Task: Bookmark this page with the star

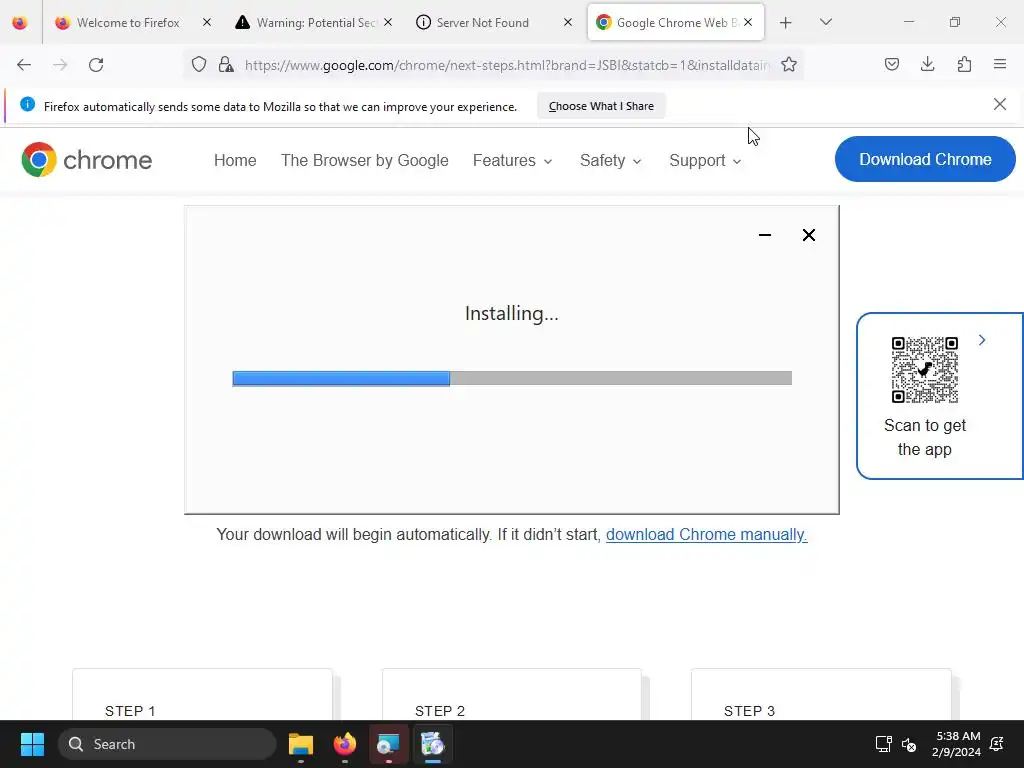Action: tap(789, 64)
